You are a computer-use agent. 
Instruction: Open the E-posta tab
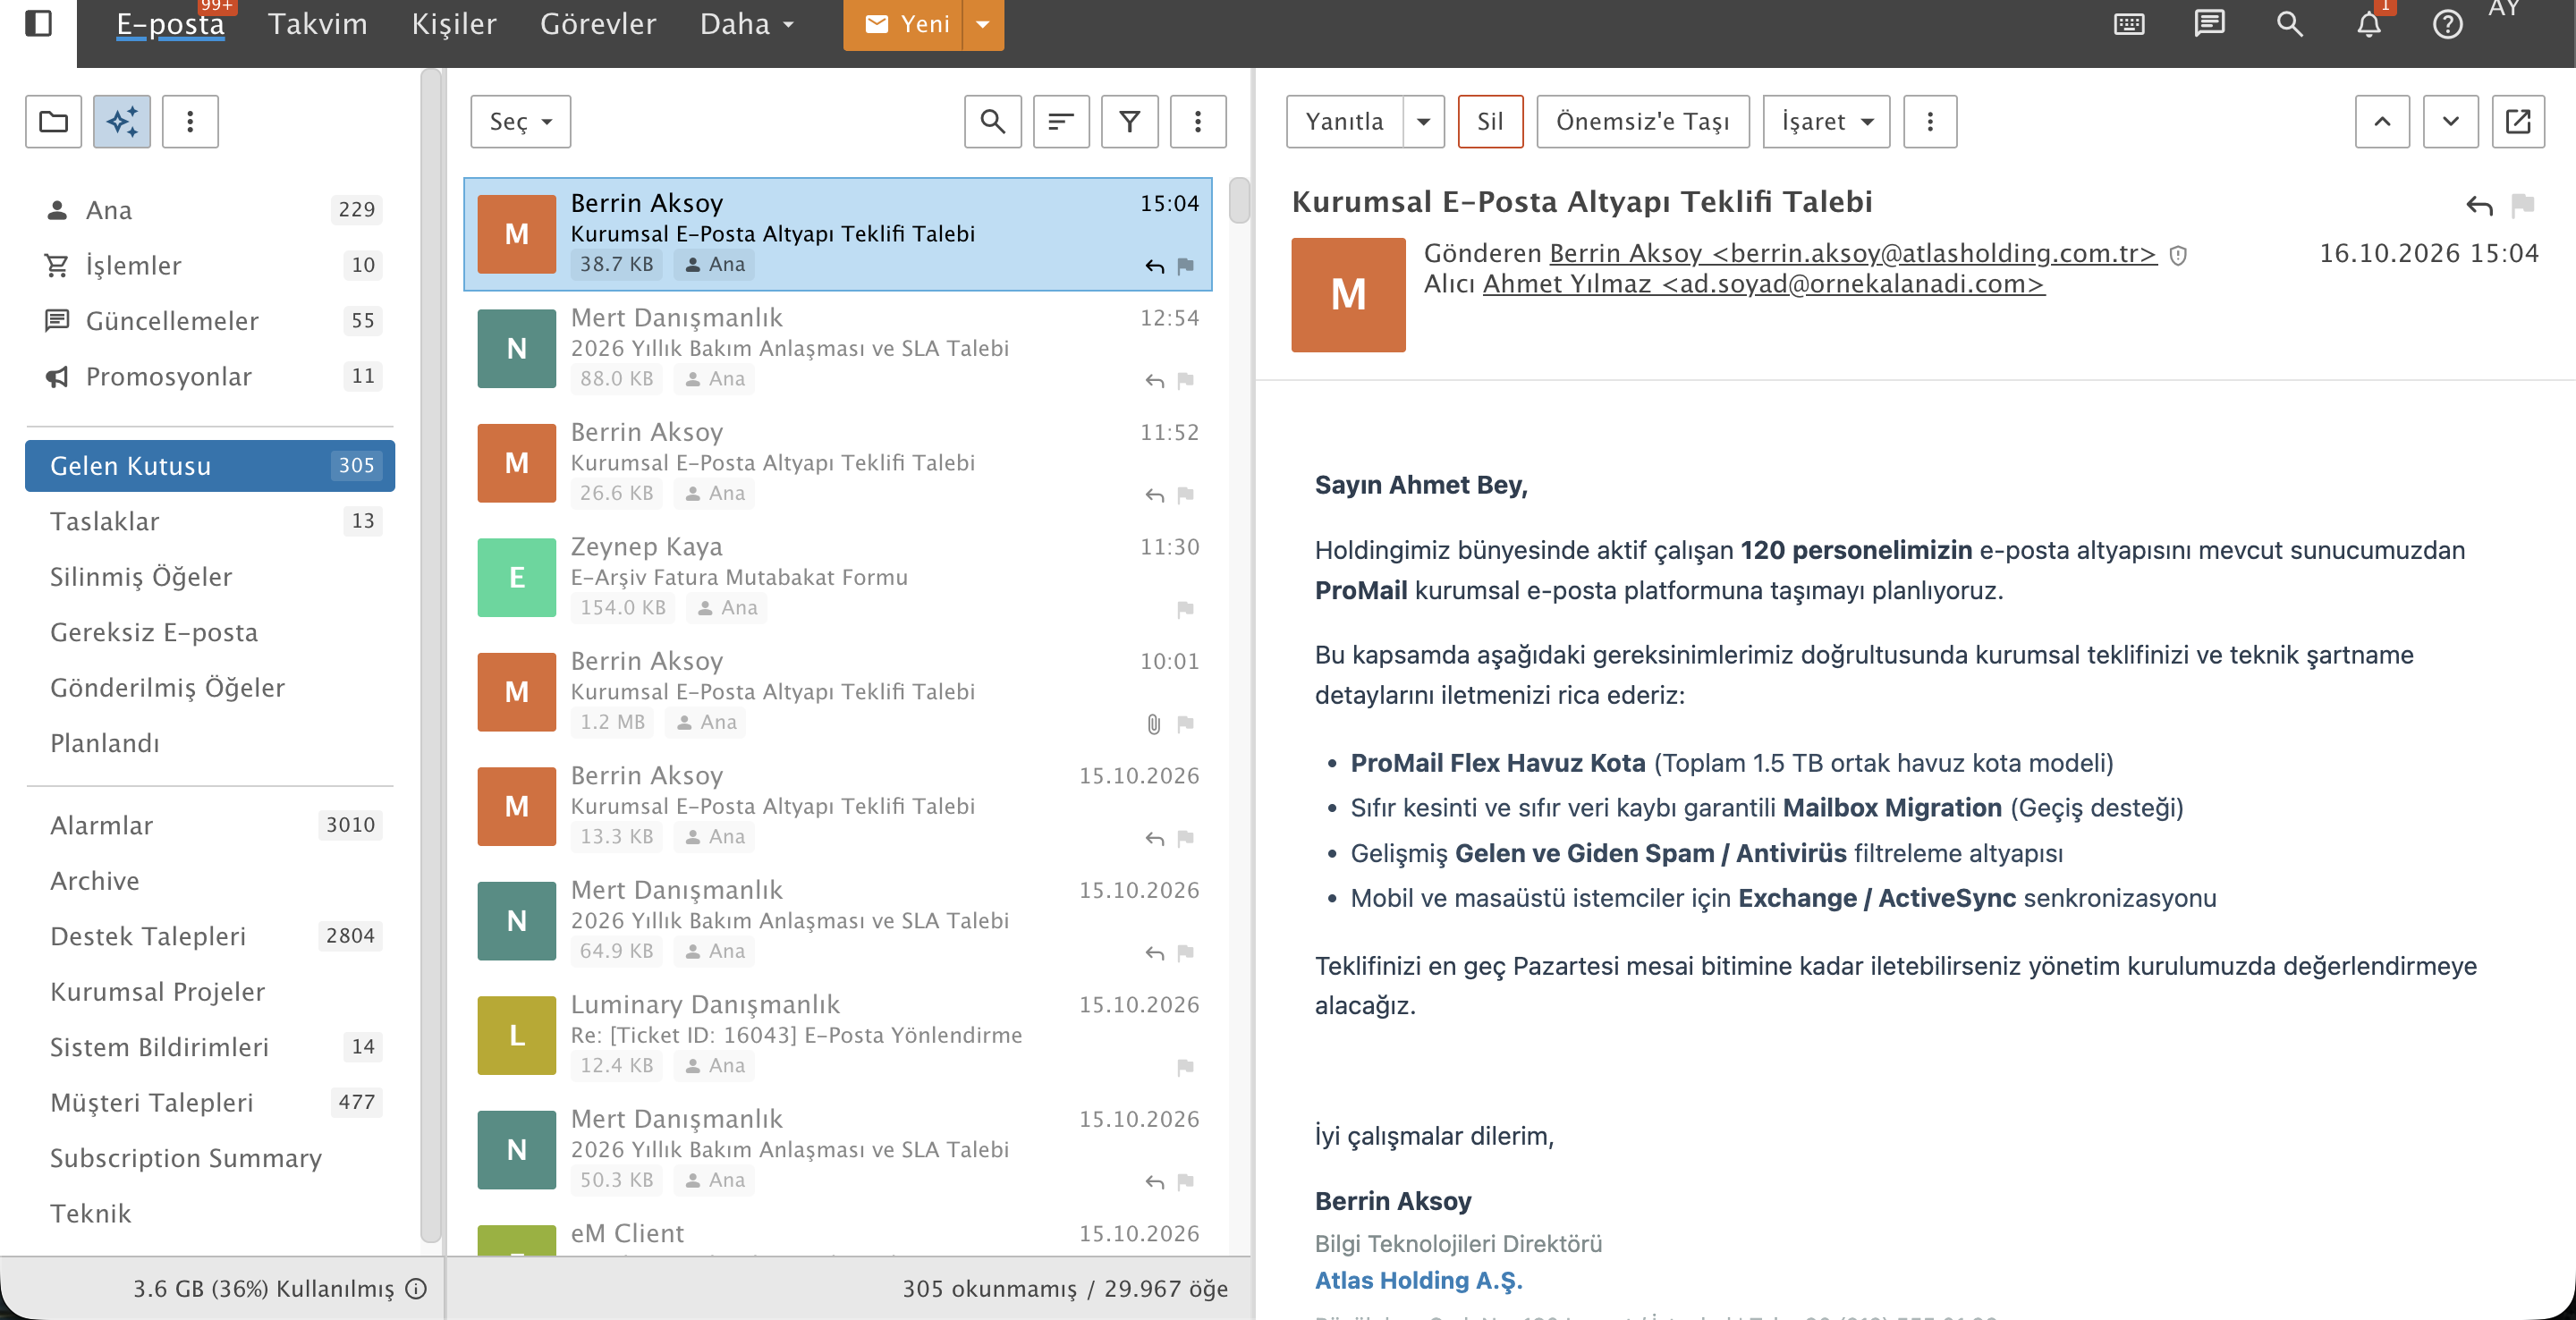point(170,24)
